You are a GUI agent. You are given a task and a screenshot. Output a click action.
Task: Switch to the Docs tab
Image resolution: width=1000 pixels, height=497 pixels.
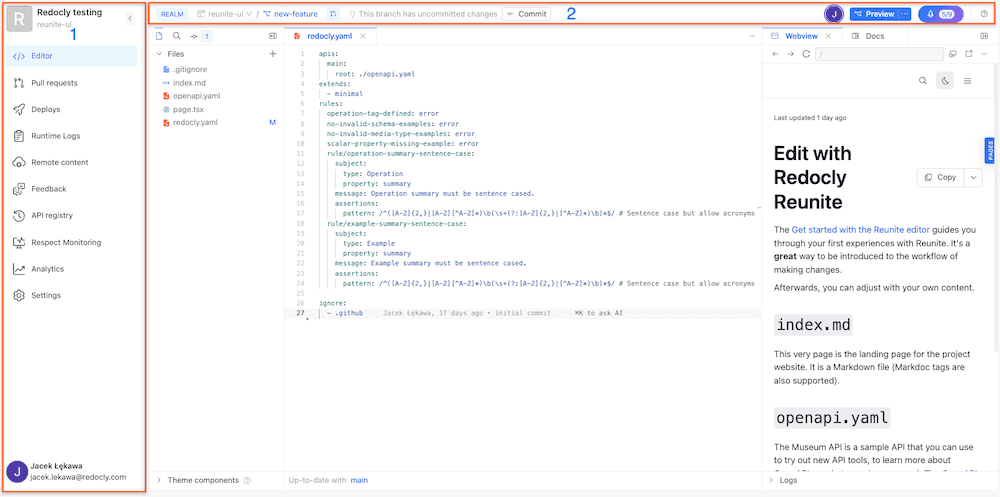[x=868, y=36]
